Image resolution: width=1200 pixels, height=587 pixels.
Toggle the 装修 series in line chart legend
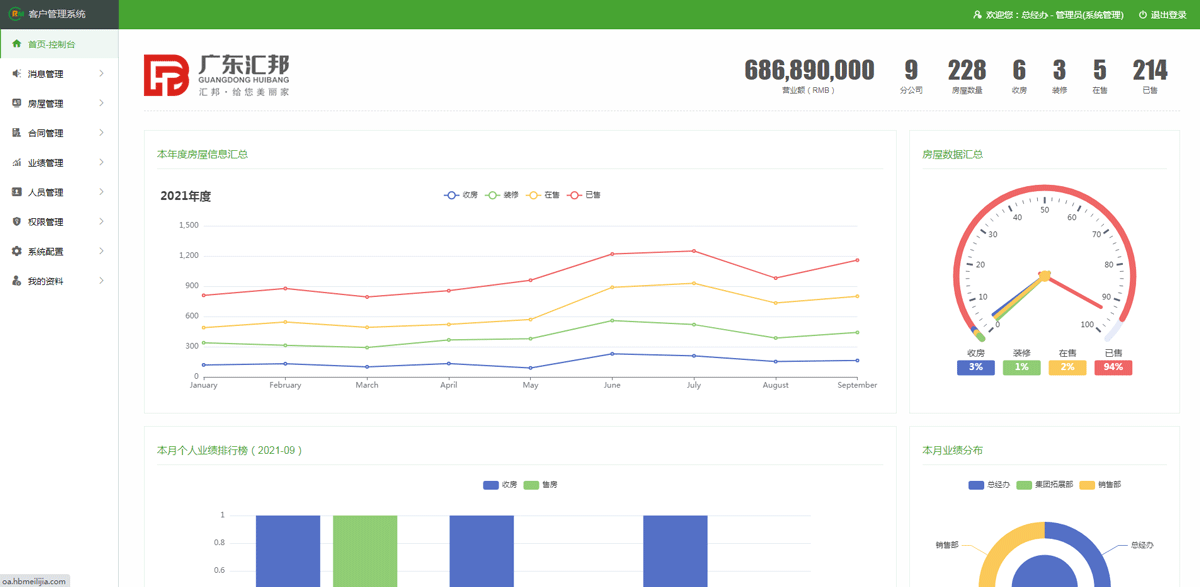pos(502,195)
